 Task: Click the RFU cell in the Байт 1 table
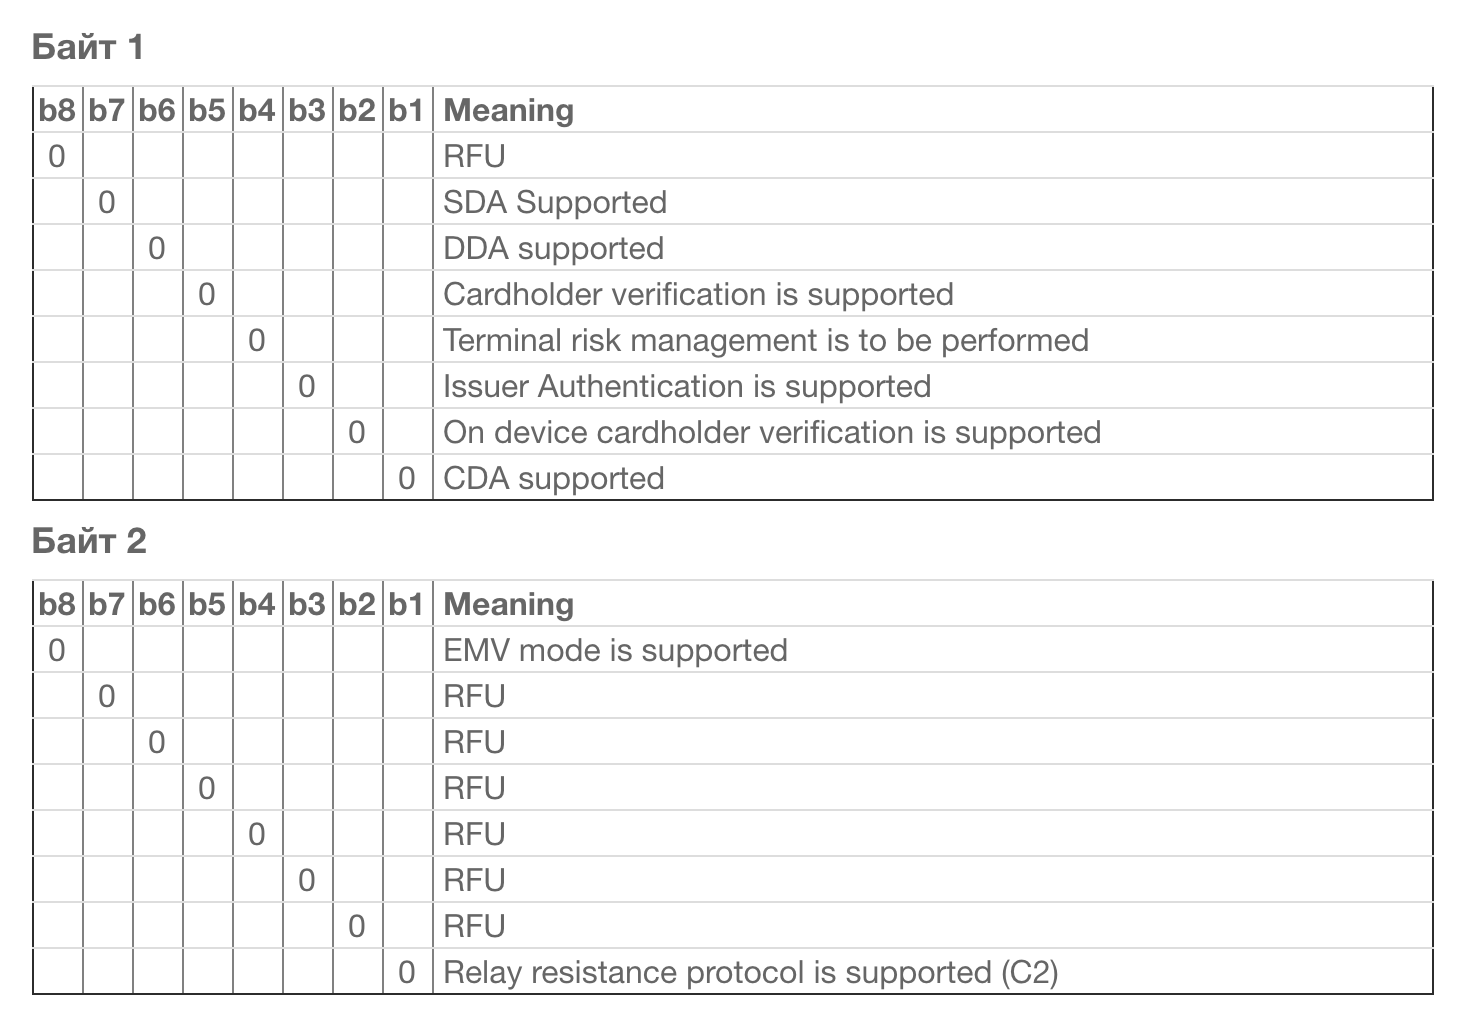tap(474, 156)
